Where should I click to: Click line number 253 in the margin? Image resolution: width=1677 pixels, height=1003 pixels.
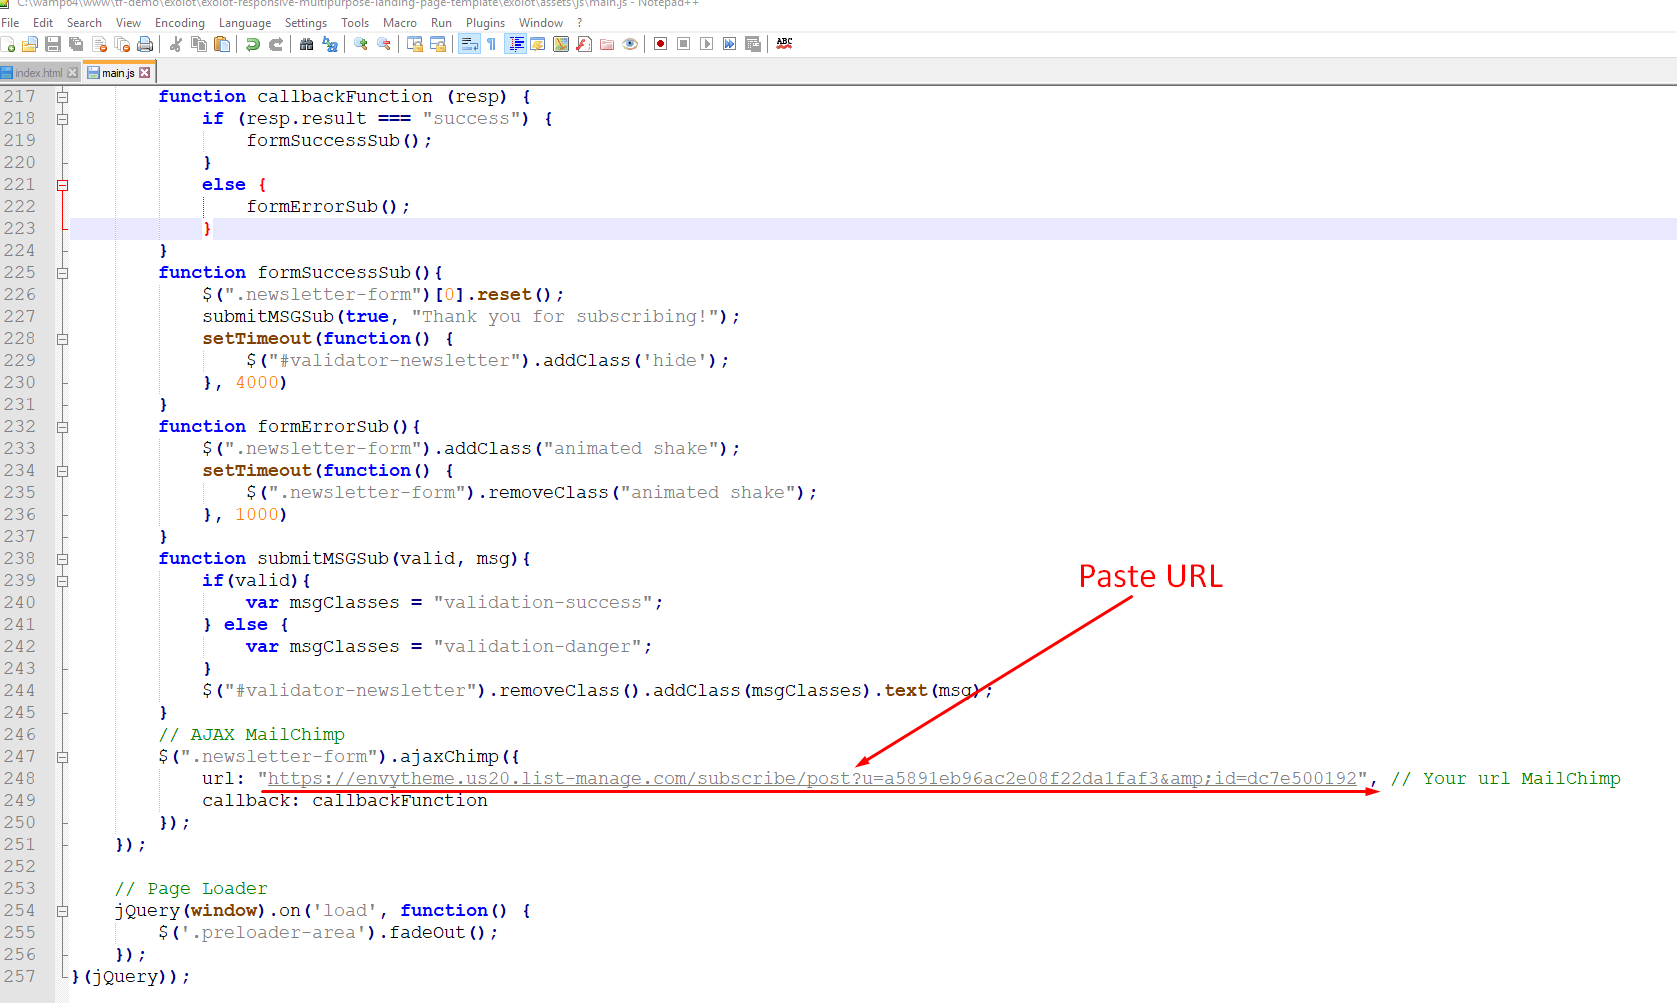click(x=20, y=889)
